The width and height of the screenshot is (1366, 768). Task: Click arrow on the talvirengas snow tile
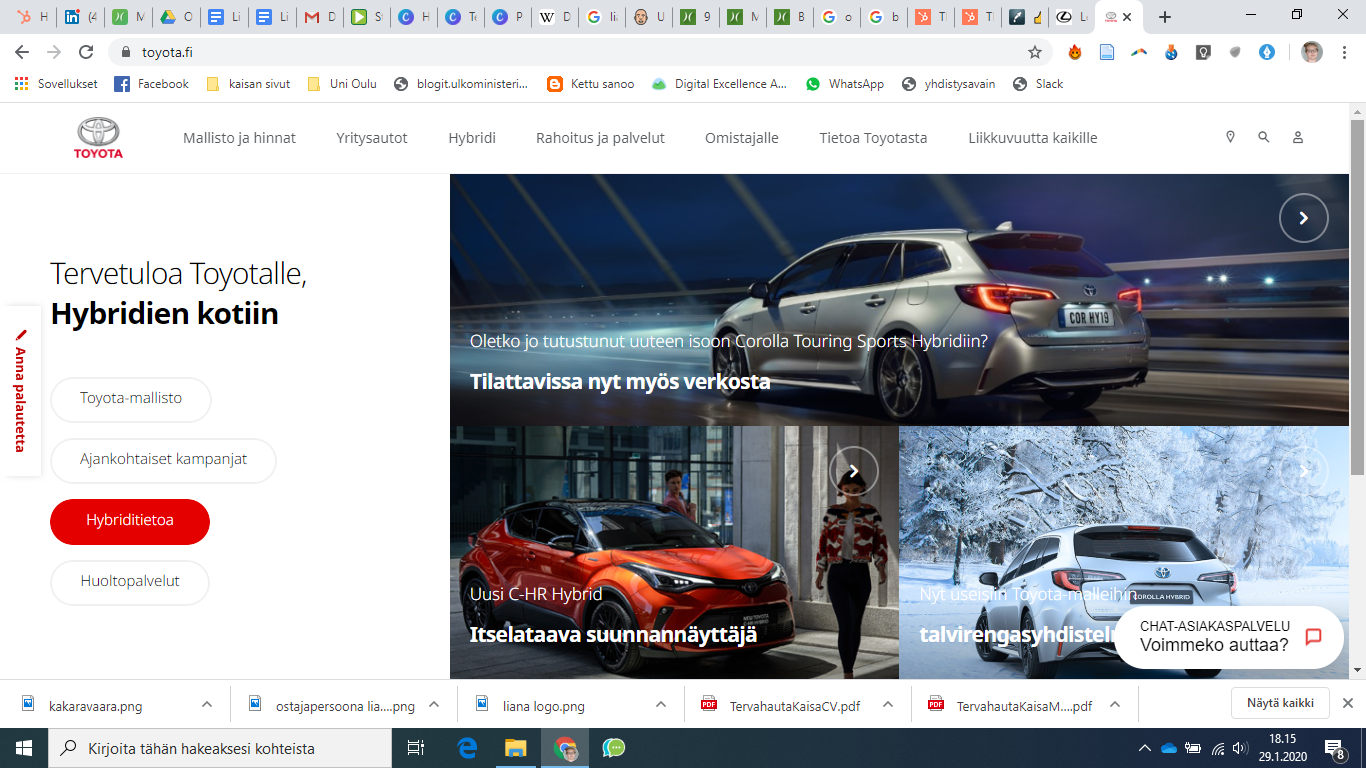1304,470
